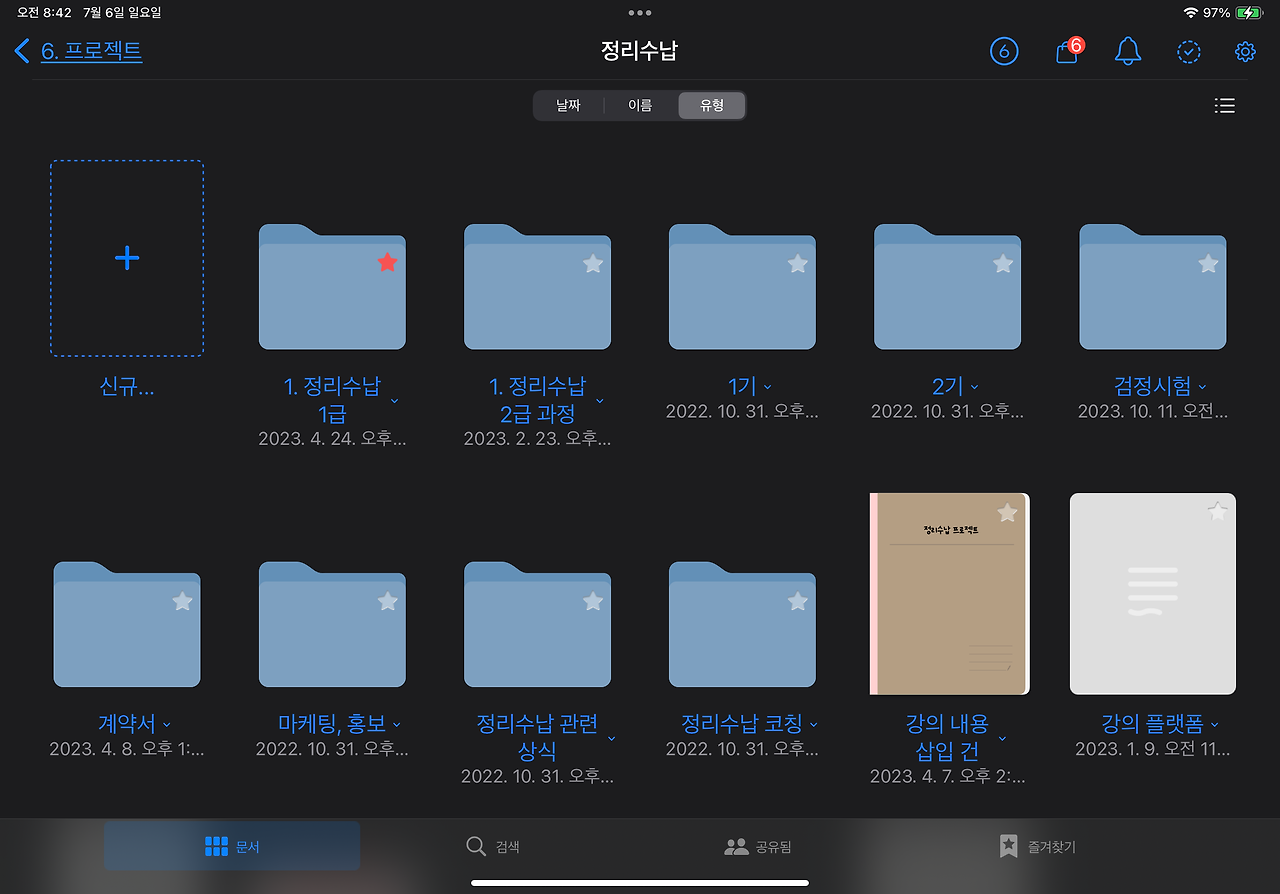
Task: Toggle the favorite star on 계약서 folder
Action: pyautogui.click(x=182, y=601)
